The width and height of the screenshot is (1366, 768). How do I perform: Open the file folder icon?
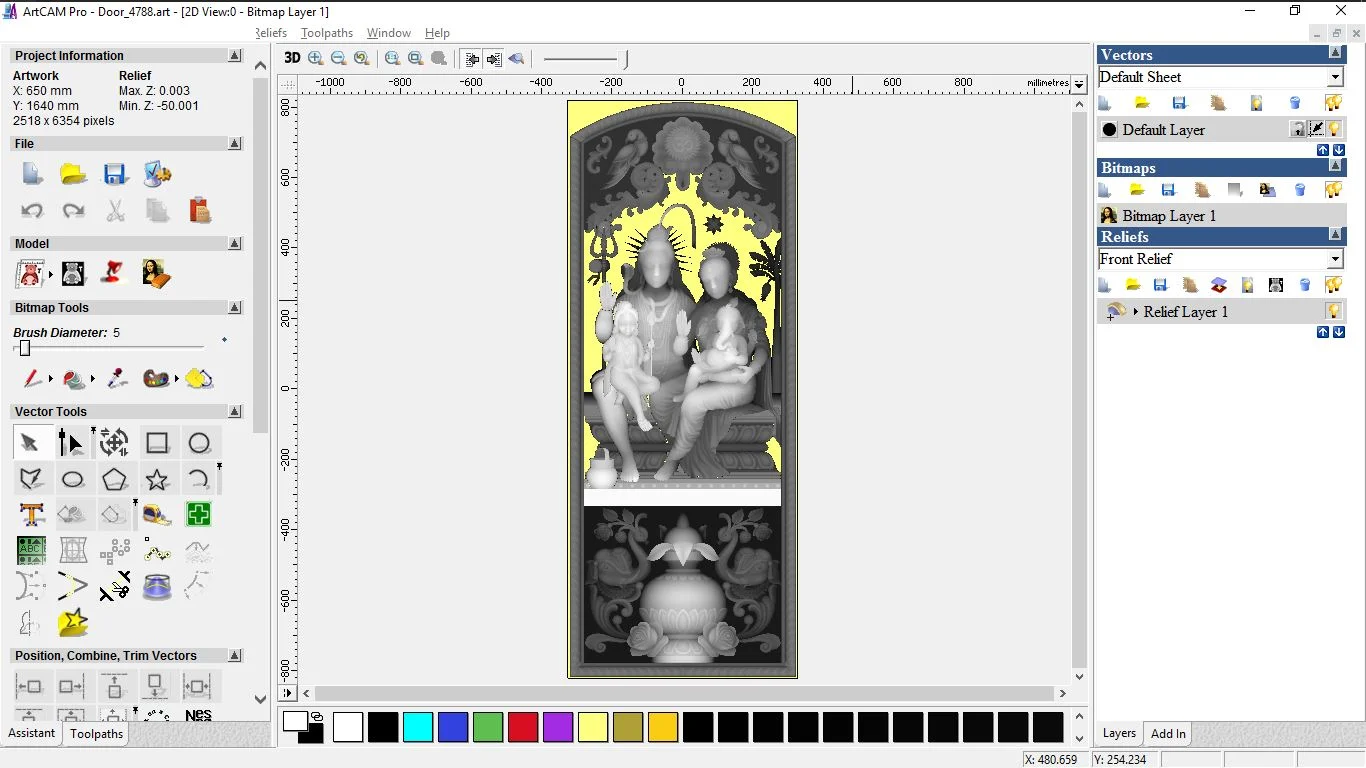click(x=73, y=174)
